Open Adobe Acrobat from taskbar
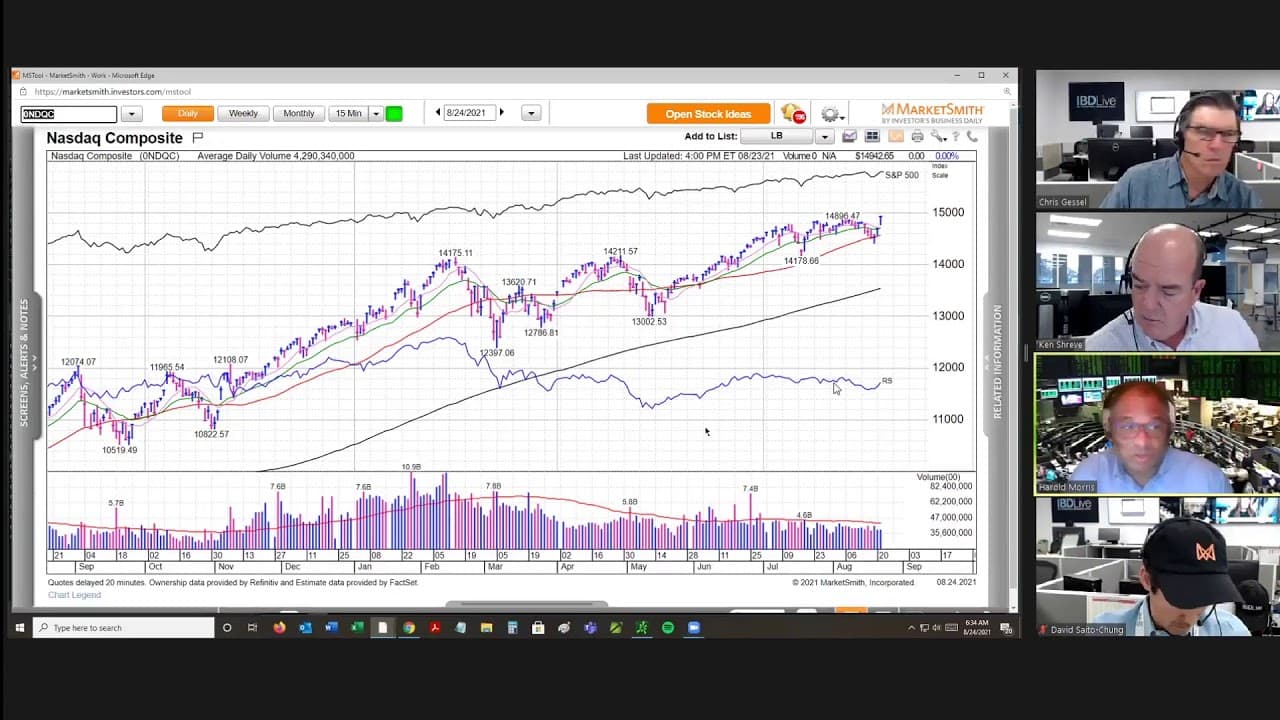1280x720 pixels. point(435,628)
